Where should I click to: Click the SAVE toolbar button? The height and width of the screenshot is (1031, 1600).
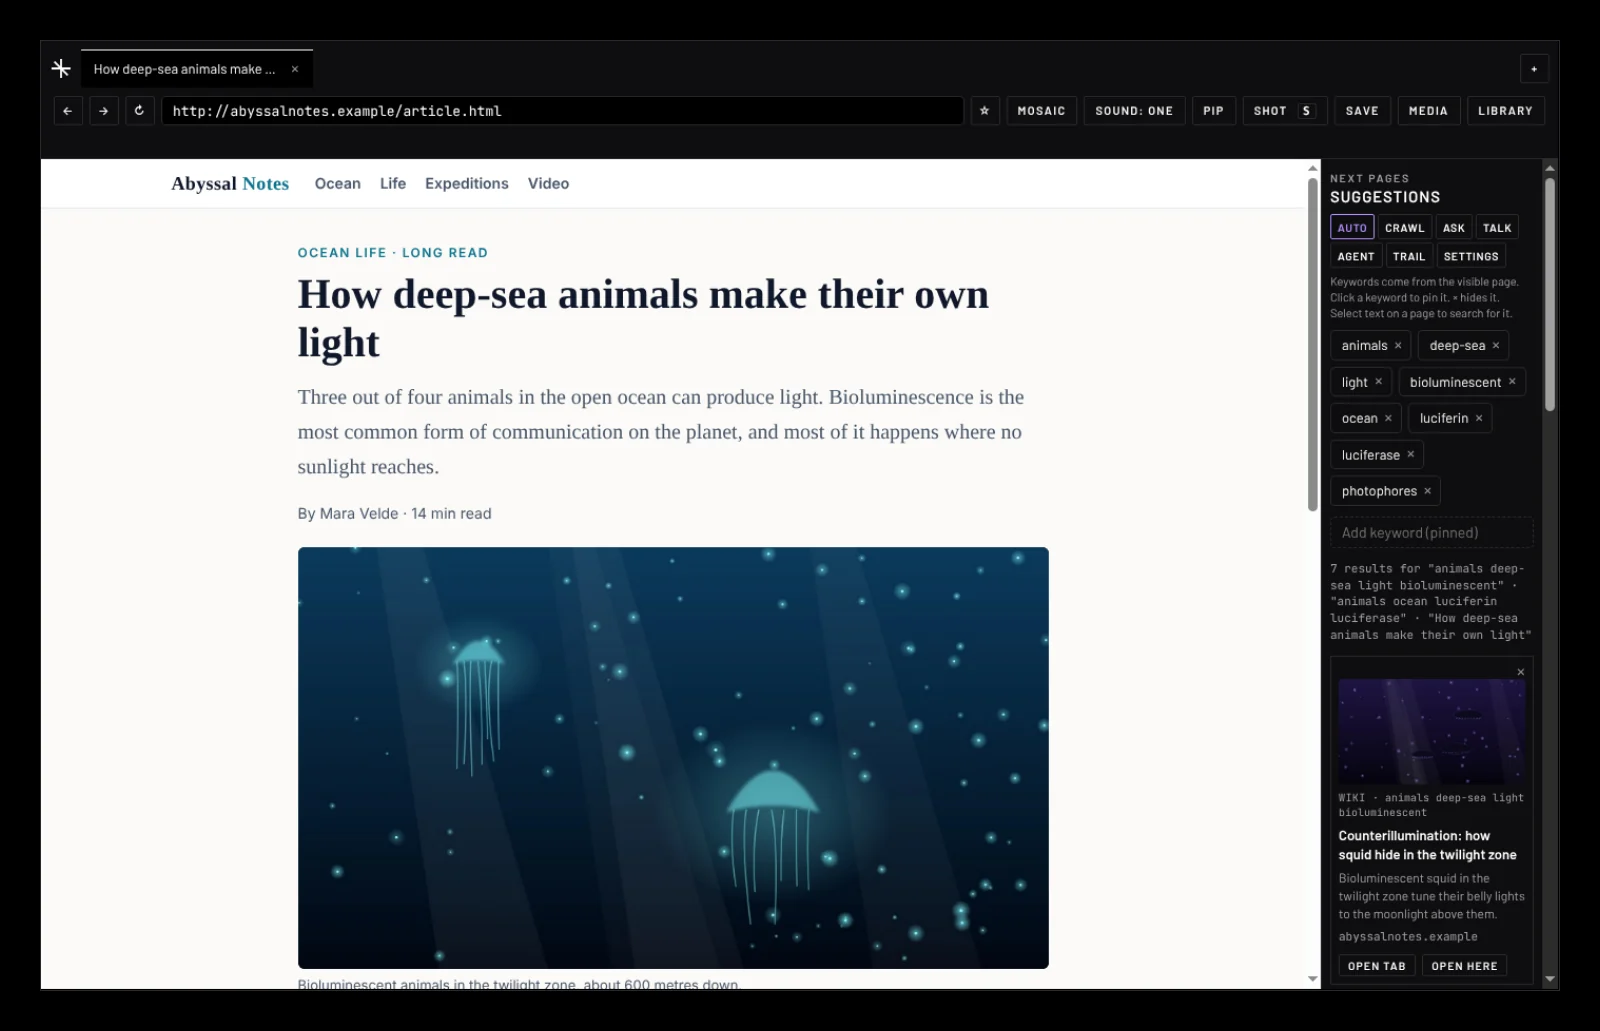point(1362,111)
